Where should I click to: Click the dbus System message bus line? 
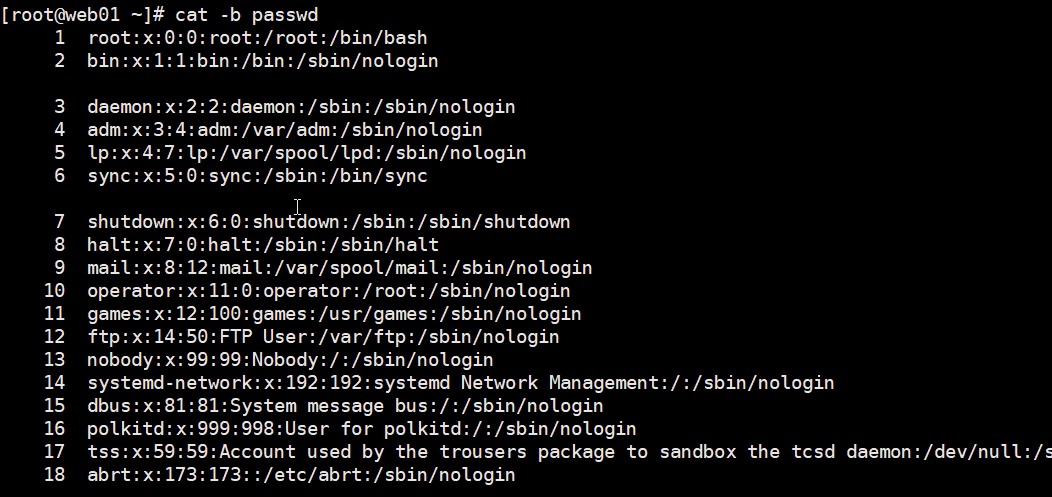346,406
